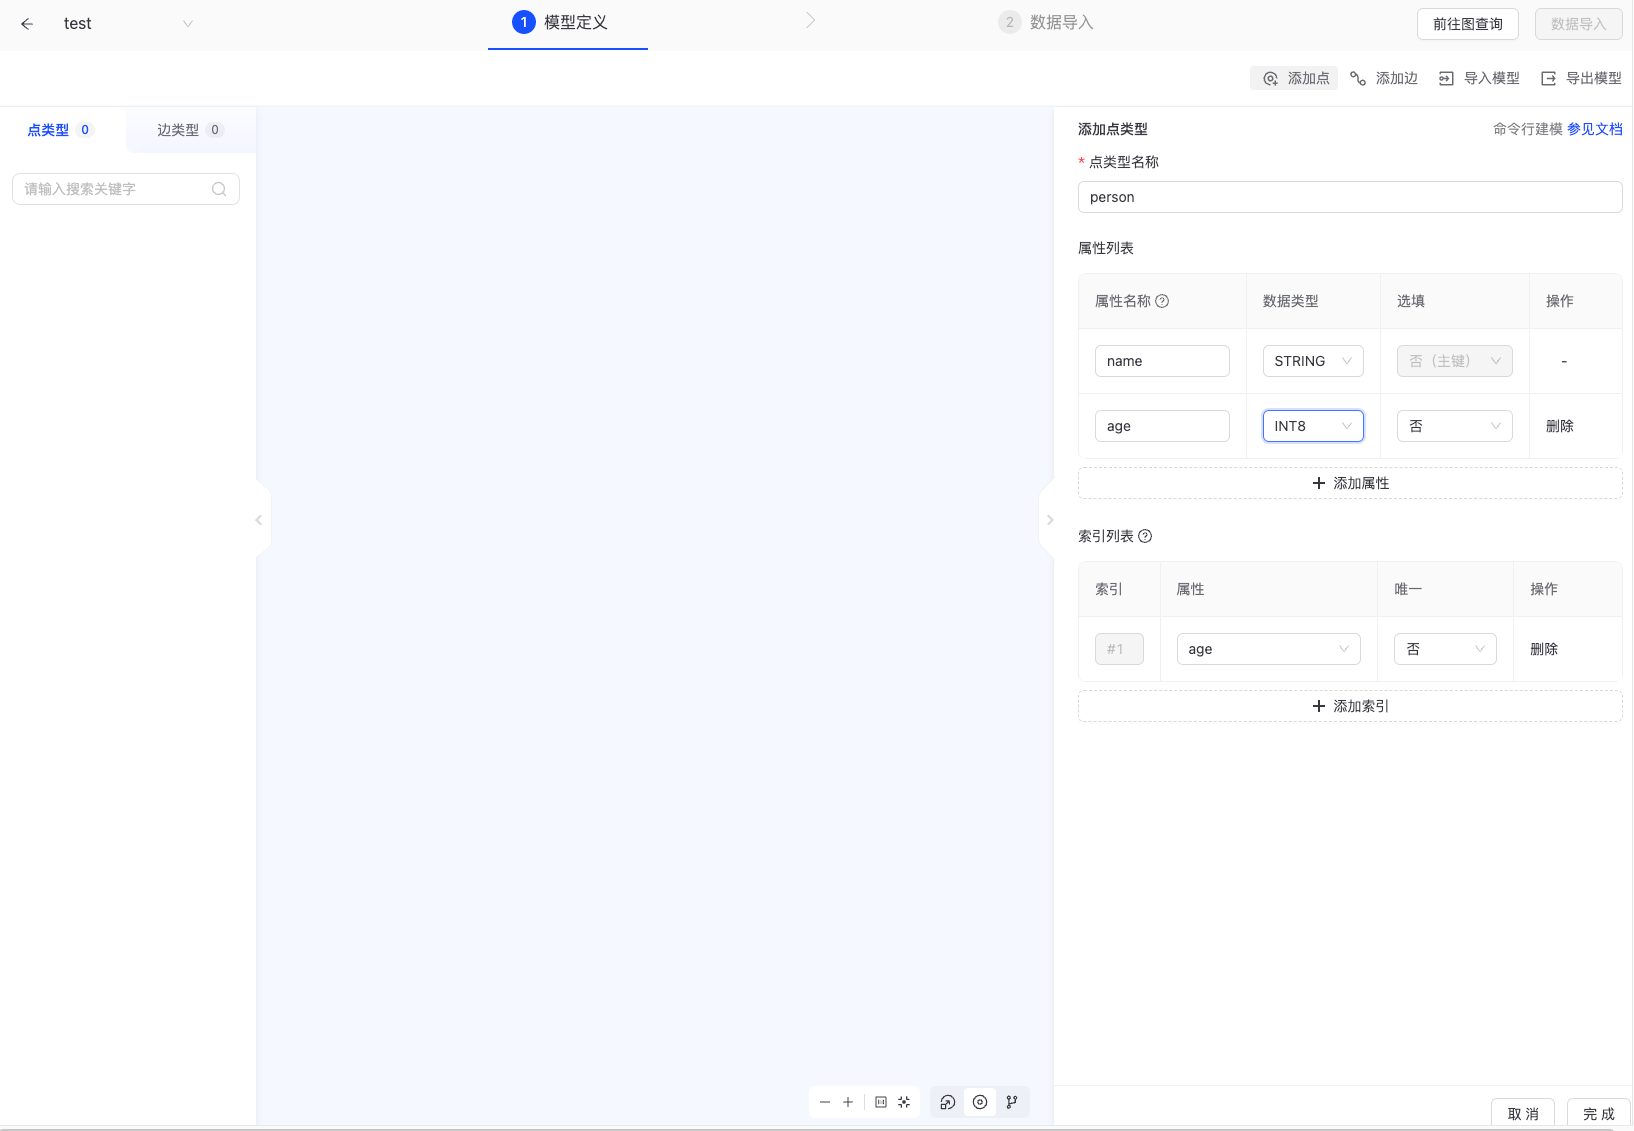Switch to the 边类型 tab
Viewport: 1634px width, 1131px height.
(190, 130)
